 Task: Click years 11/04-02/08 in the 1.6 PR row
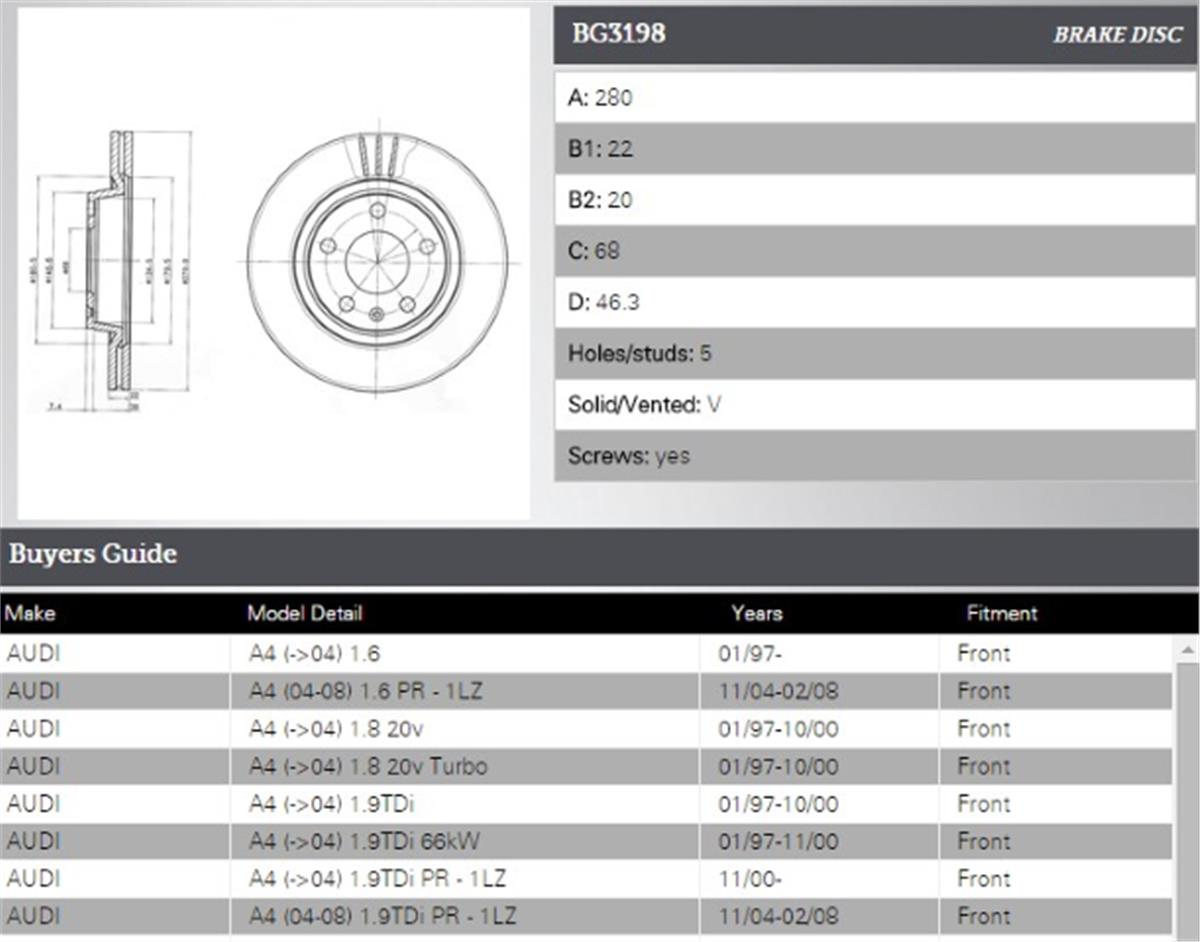point(819,691)
